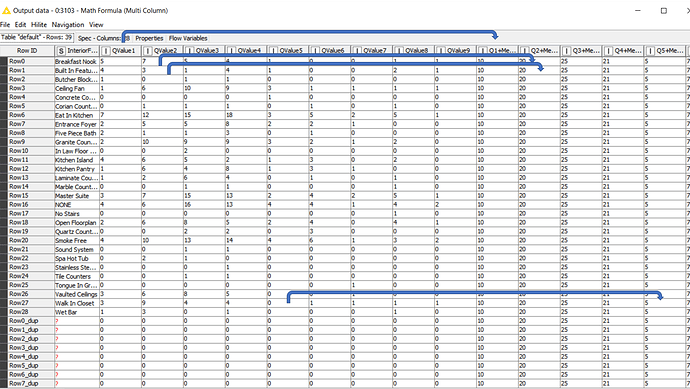Viewport: 690px width, 389px height.
Task: Click the integer type icon of Q3+Me column
Action: coord(566,51)
